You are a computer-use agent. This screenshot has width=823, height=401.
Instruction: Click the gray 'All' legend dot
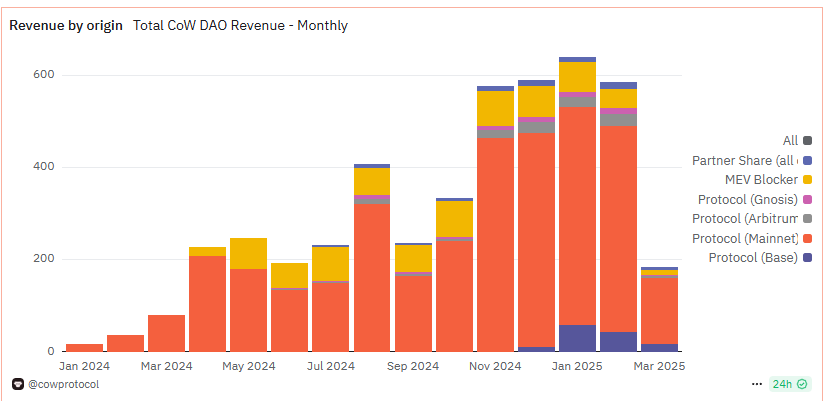coord(807,141)
